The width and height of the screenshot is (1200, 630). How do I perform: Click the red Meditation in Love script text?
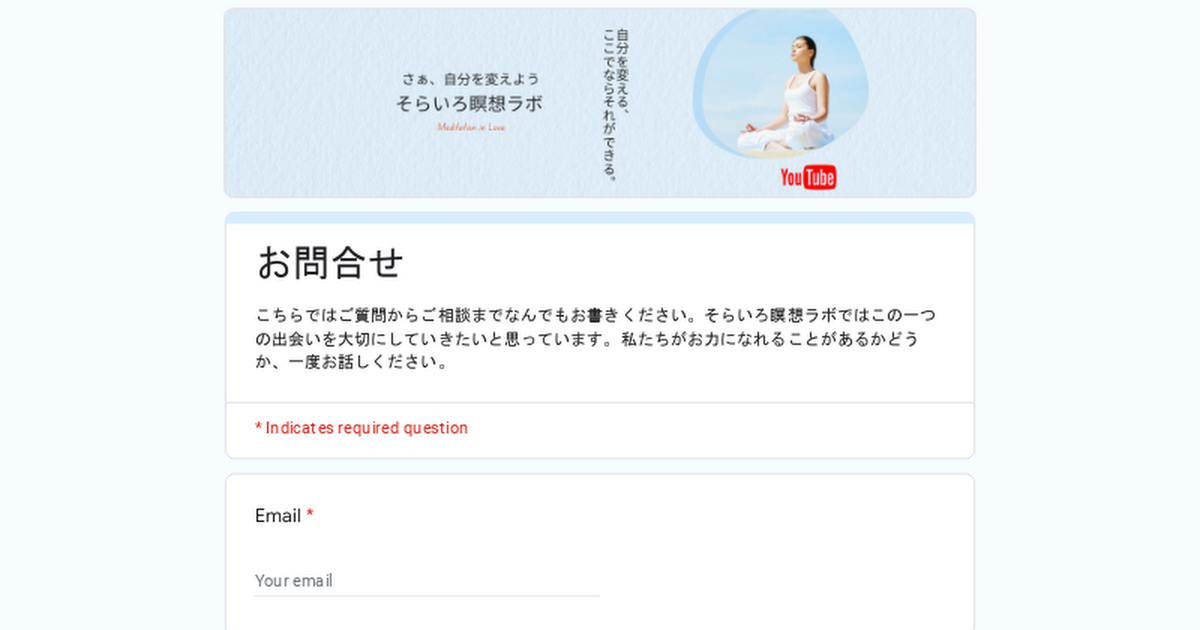(x=471, y=127)
